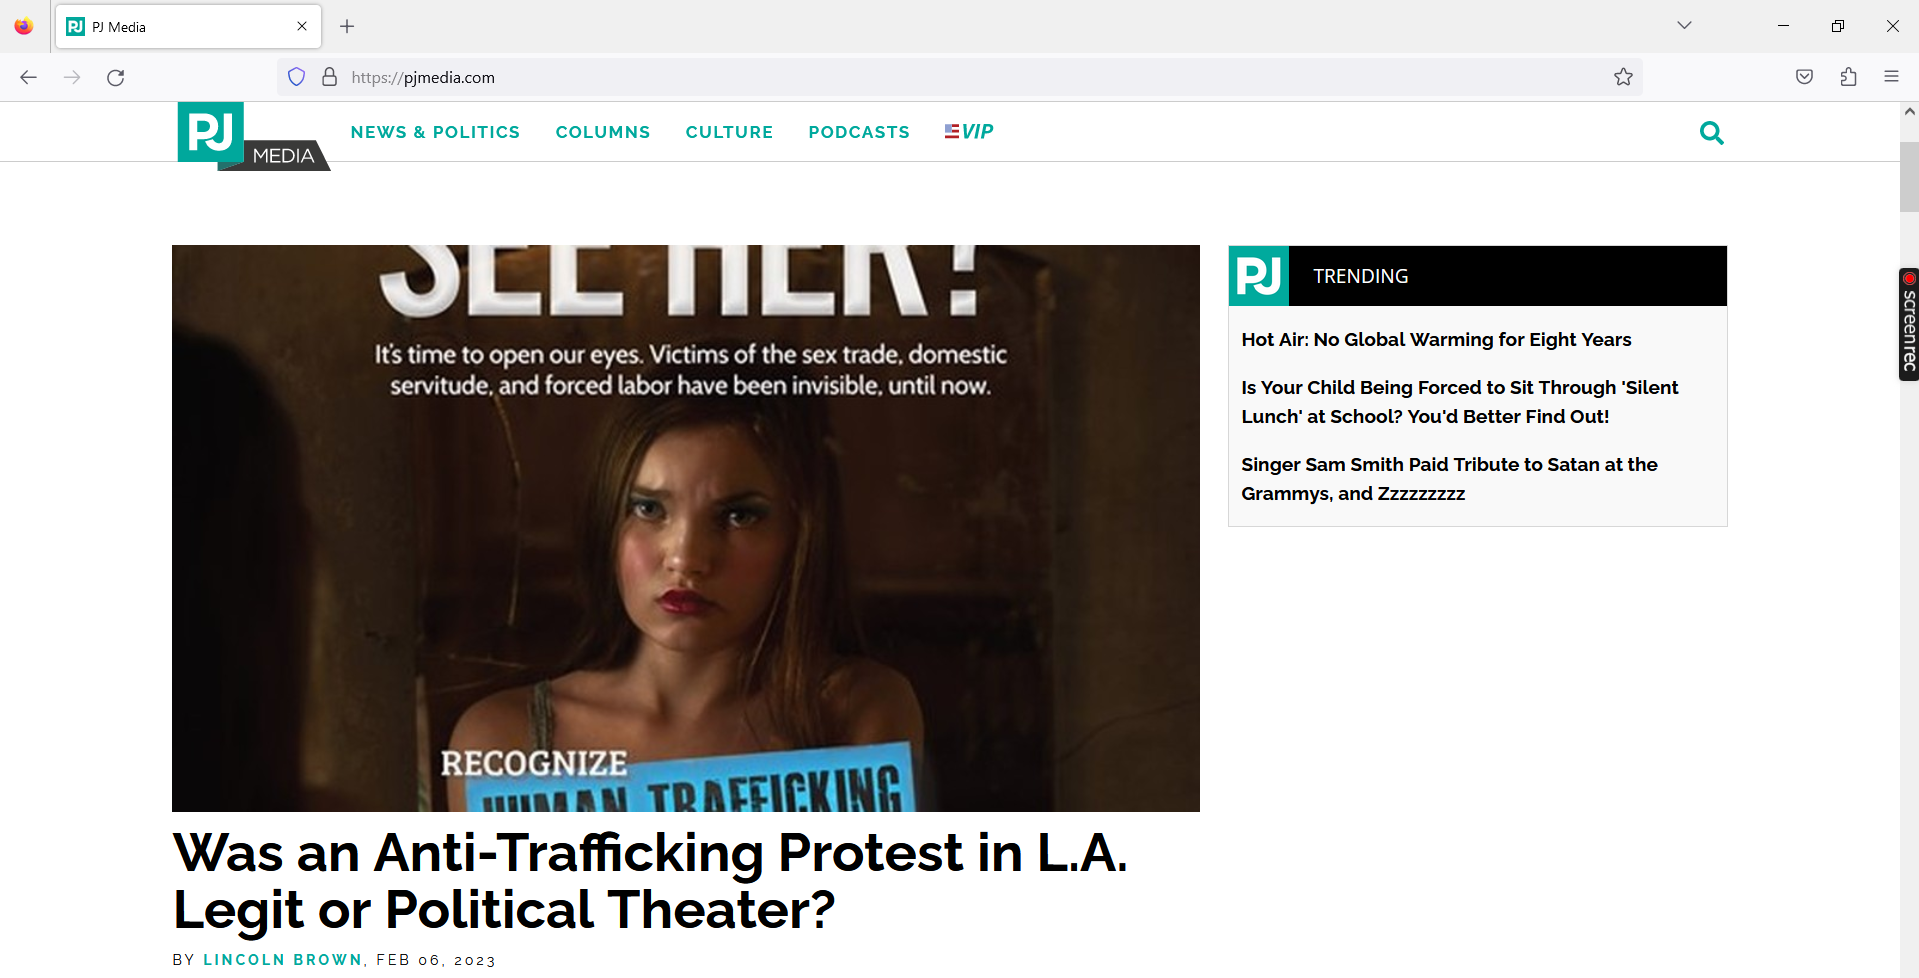Open the Firefox extensions puzzle icon
This screenshot has width=1919, height=978.
[1848, 77]
